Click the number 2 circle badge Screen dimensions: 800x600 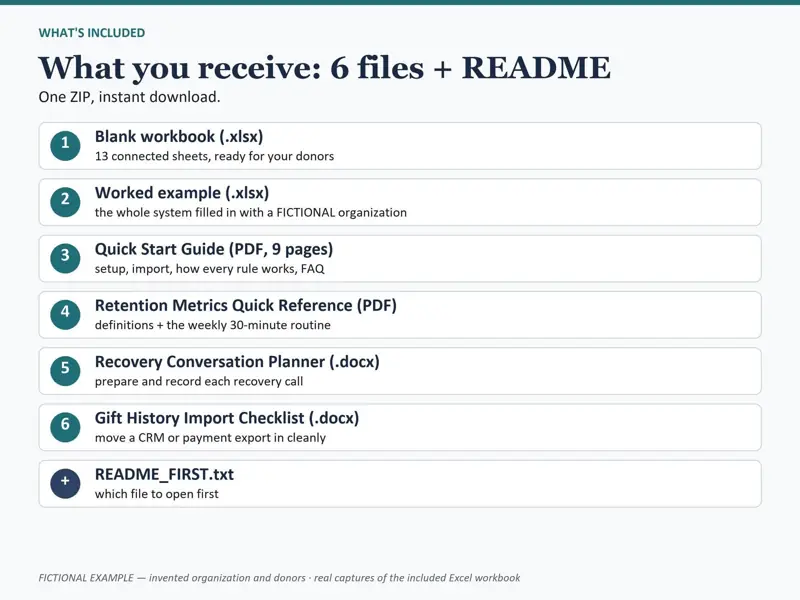pos(65,202)
